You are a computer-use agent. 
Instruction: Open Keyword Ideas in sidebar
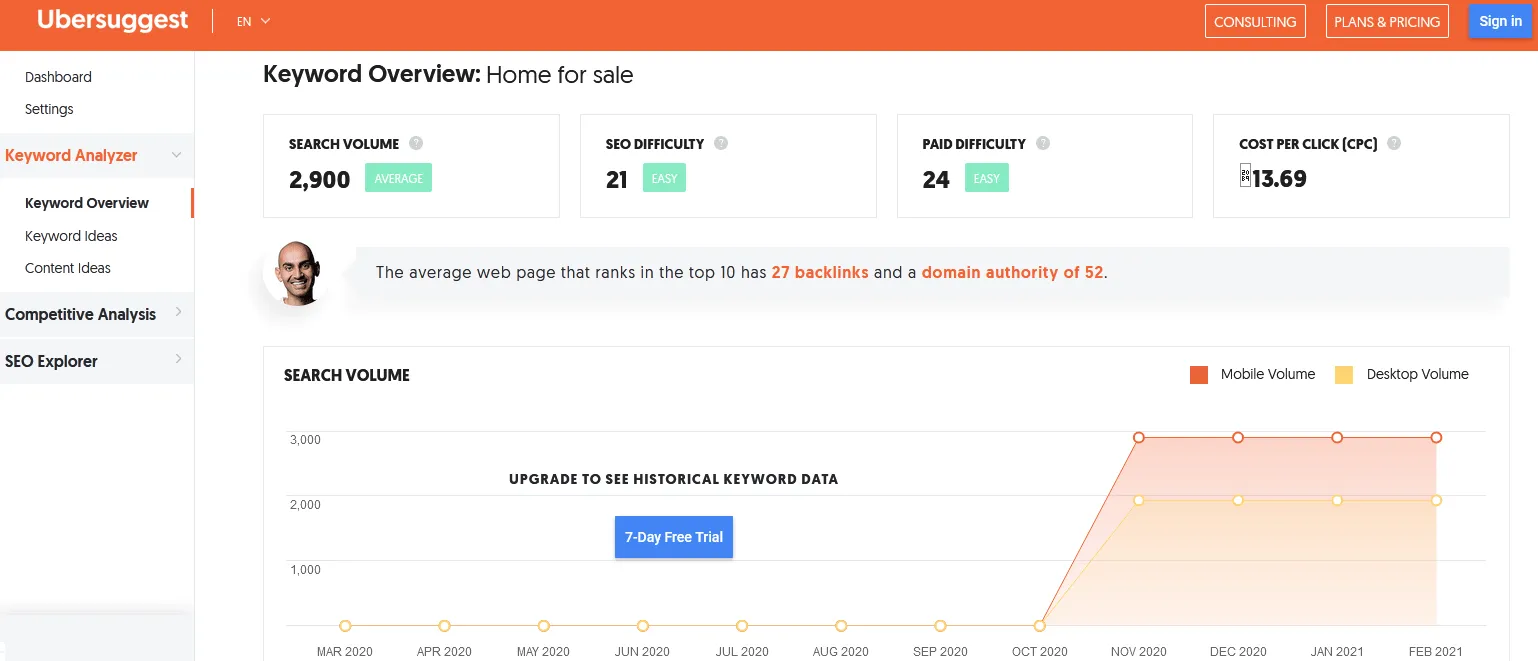tap(71, 236)
